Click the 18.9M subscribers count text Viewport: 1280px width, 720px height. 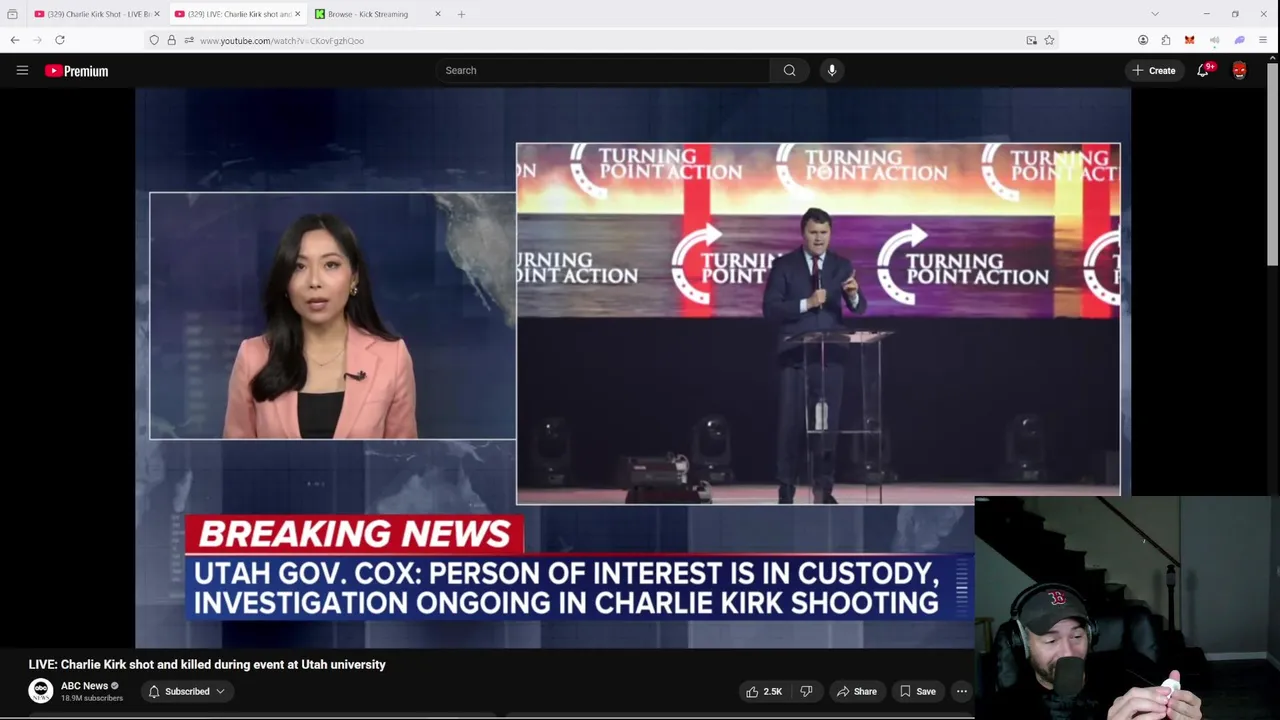(x=92, y=698)
